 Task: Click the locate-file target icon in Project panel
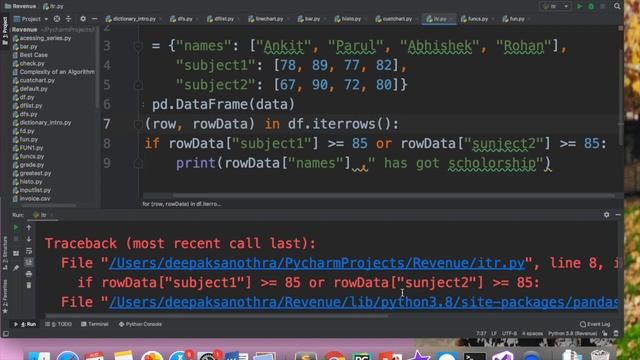57,19
